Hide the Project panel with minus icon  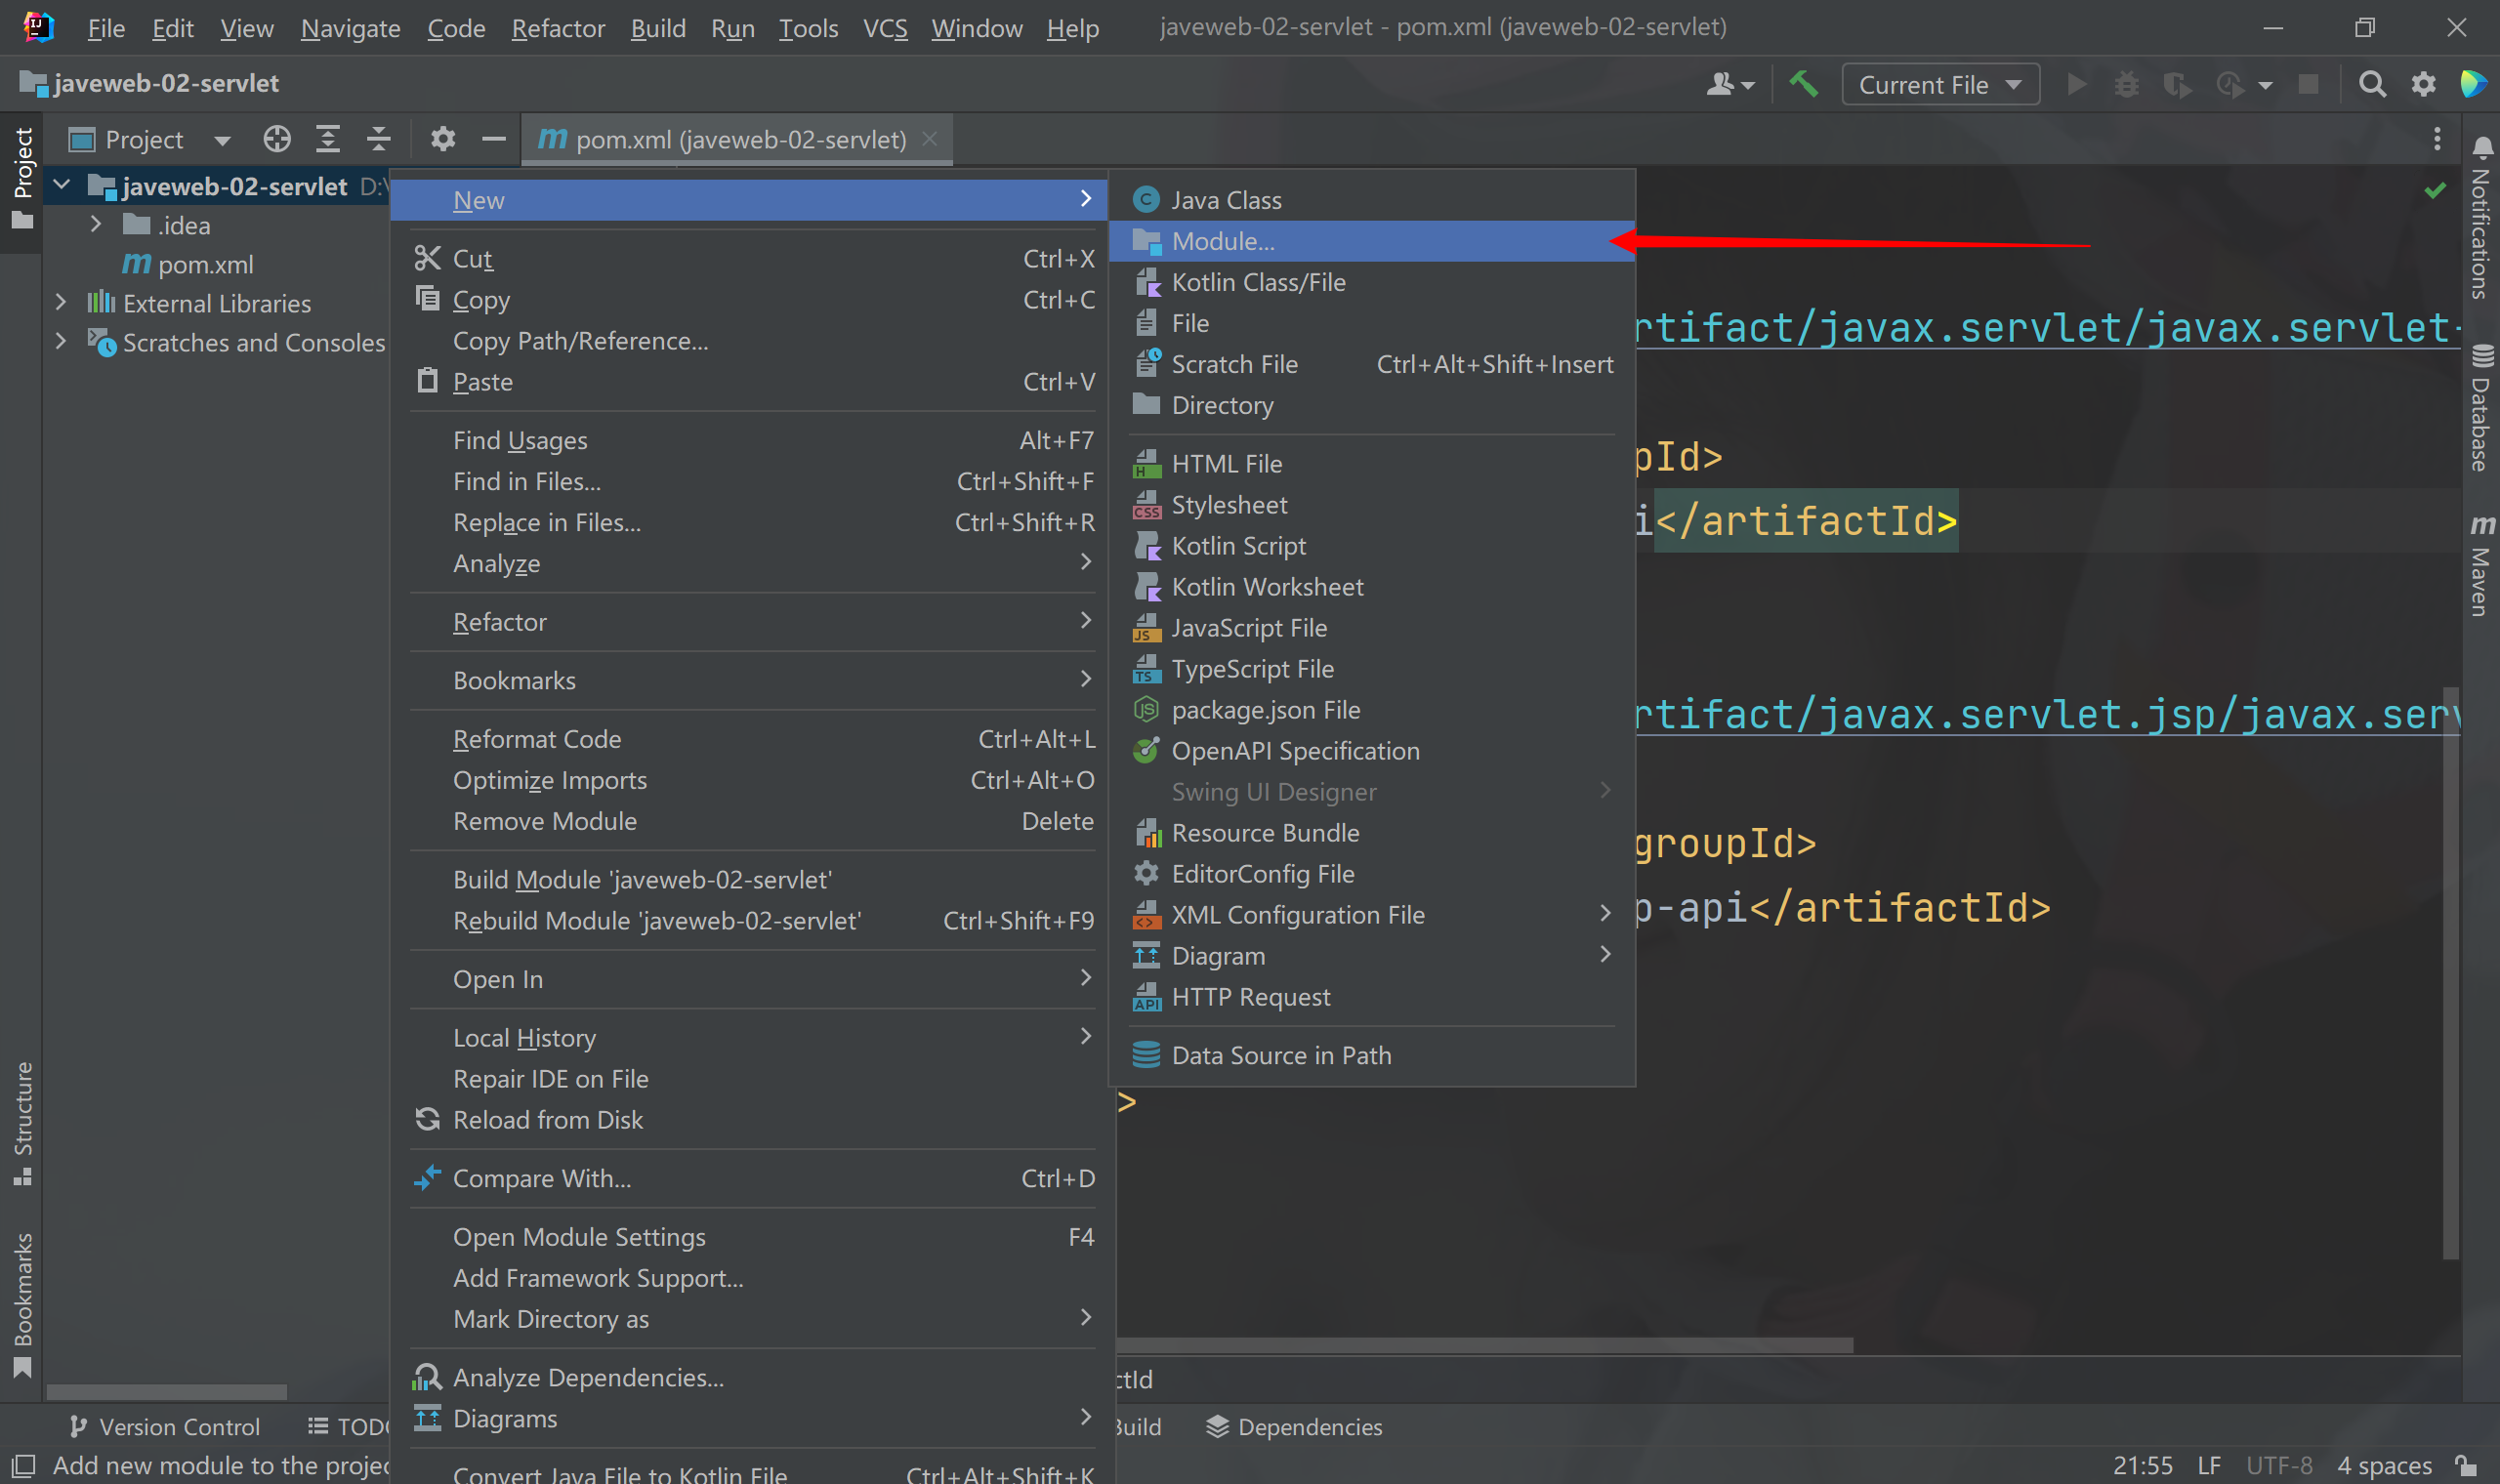point(493,139)
